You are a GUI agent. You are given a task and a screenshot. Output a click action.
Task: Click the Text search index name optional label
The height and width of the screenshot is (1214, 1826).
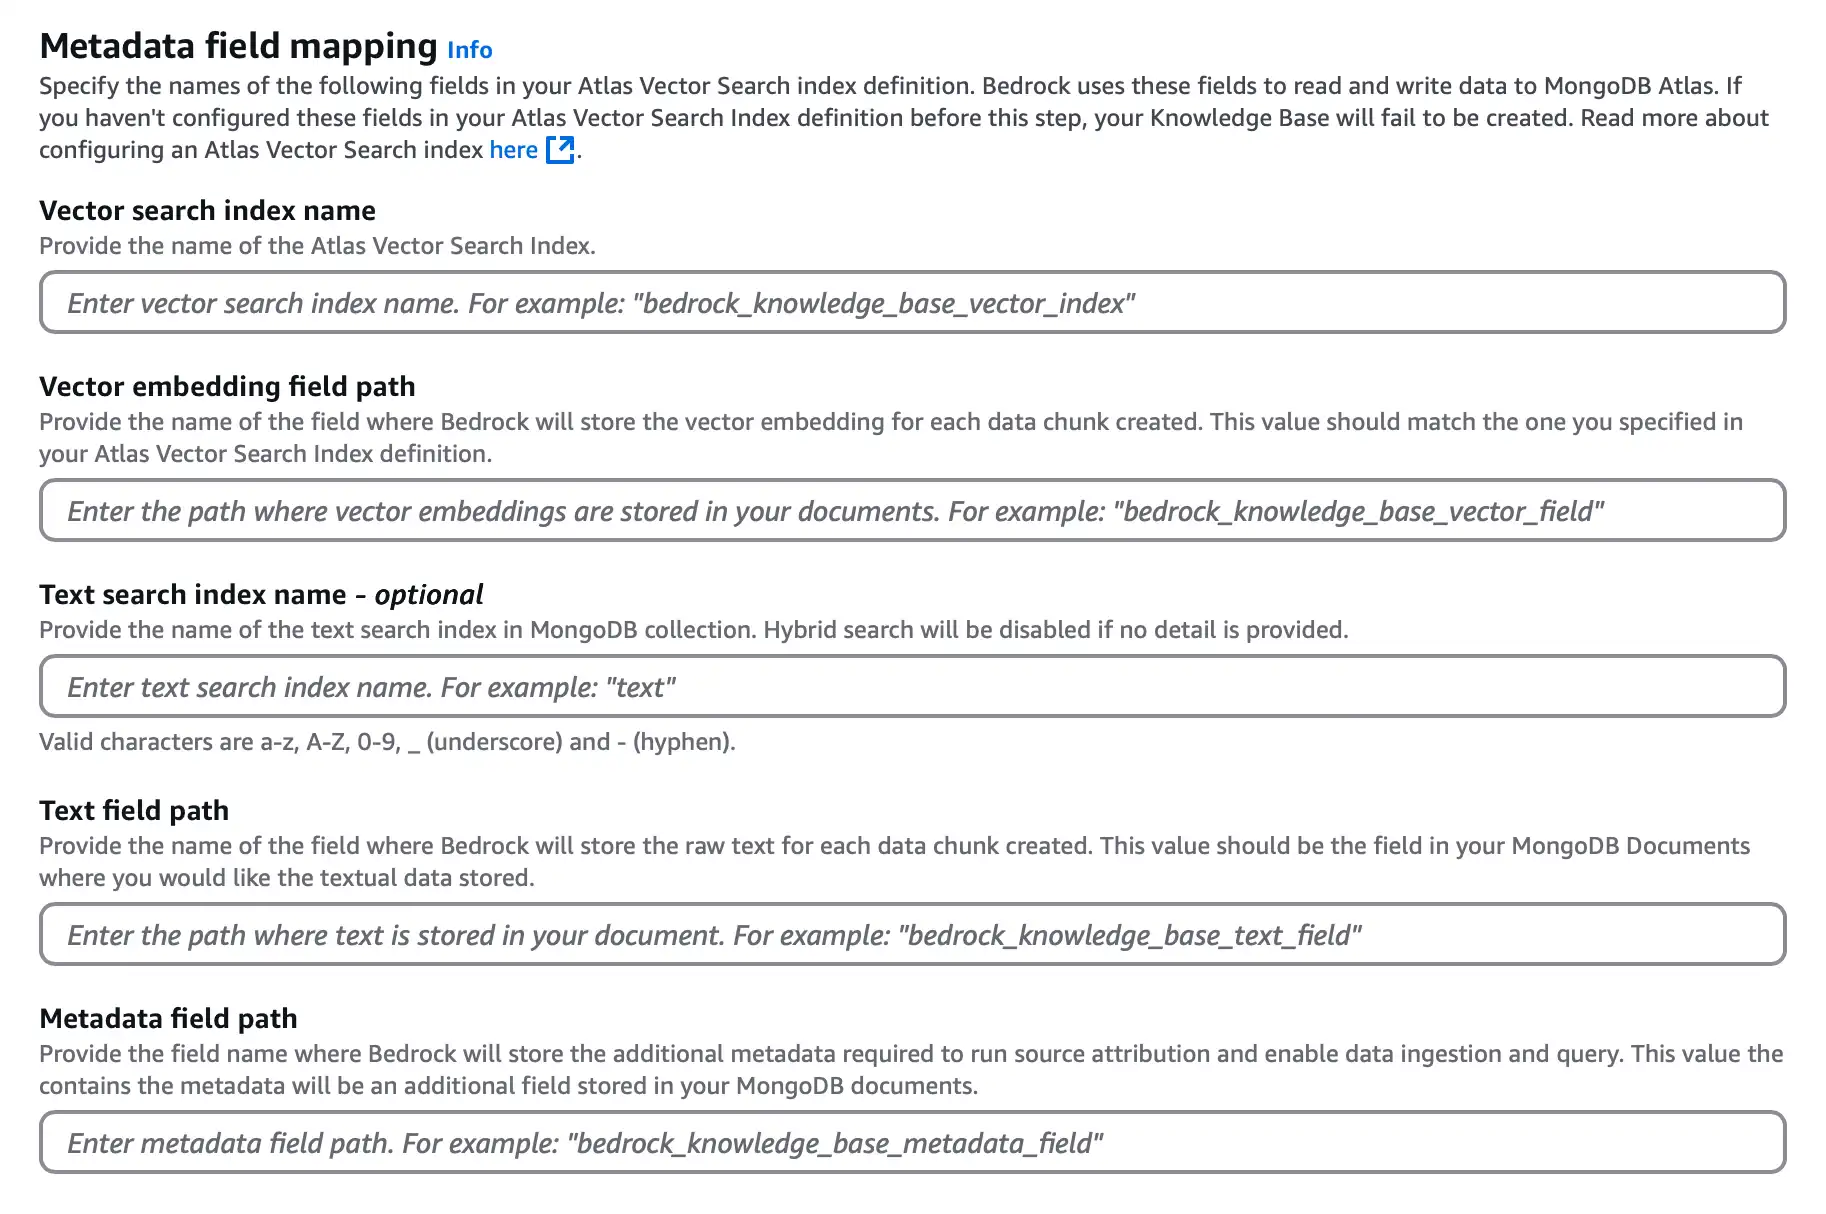(x=260, y=594)
